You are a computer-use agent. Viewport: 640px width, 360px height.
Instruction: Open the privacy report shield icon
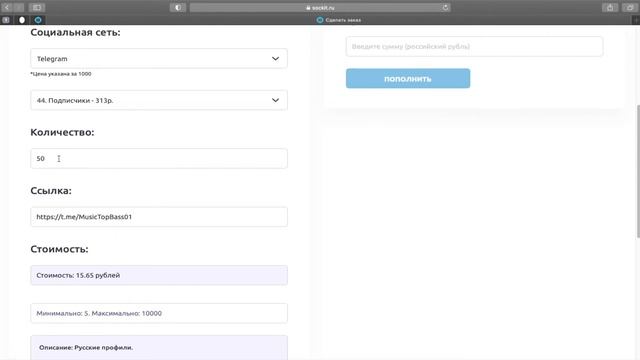(178, 7)
